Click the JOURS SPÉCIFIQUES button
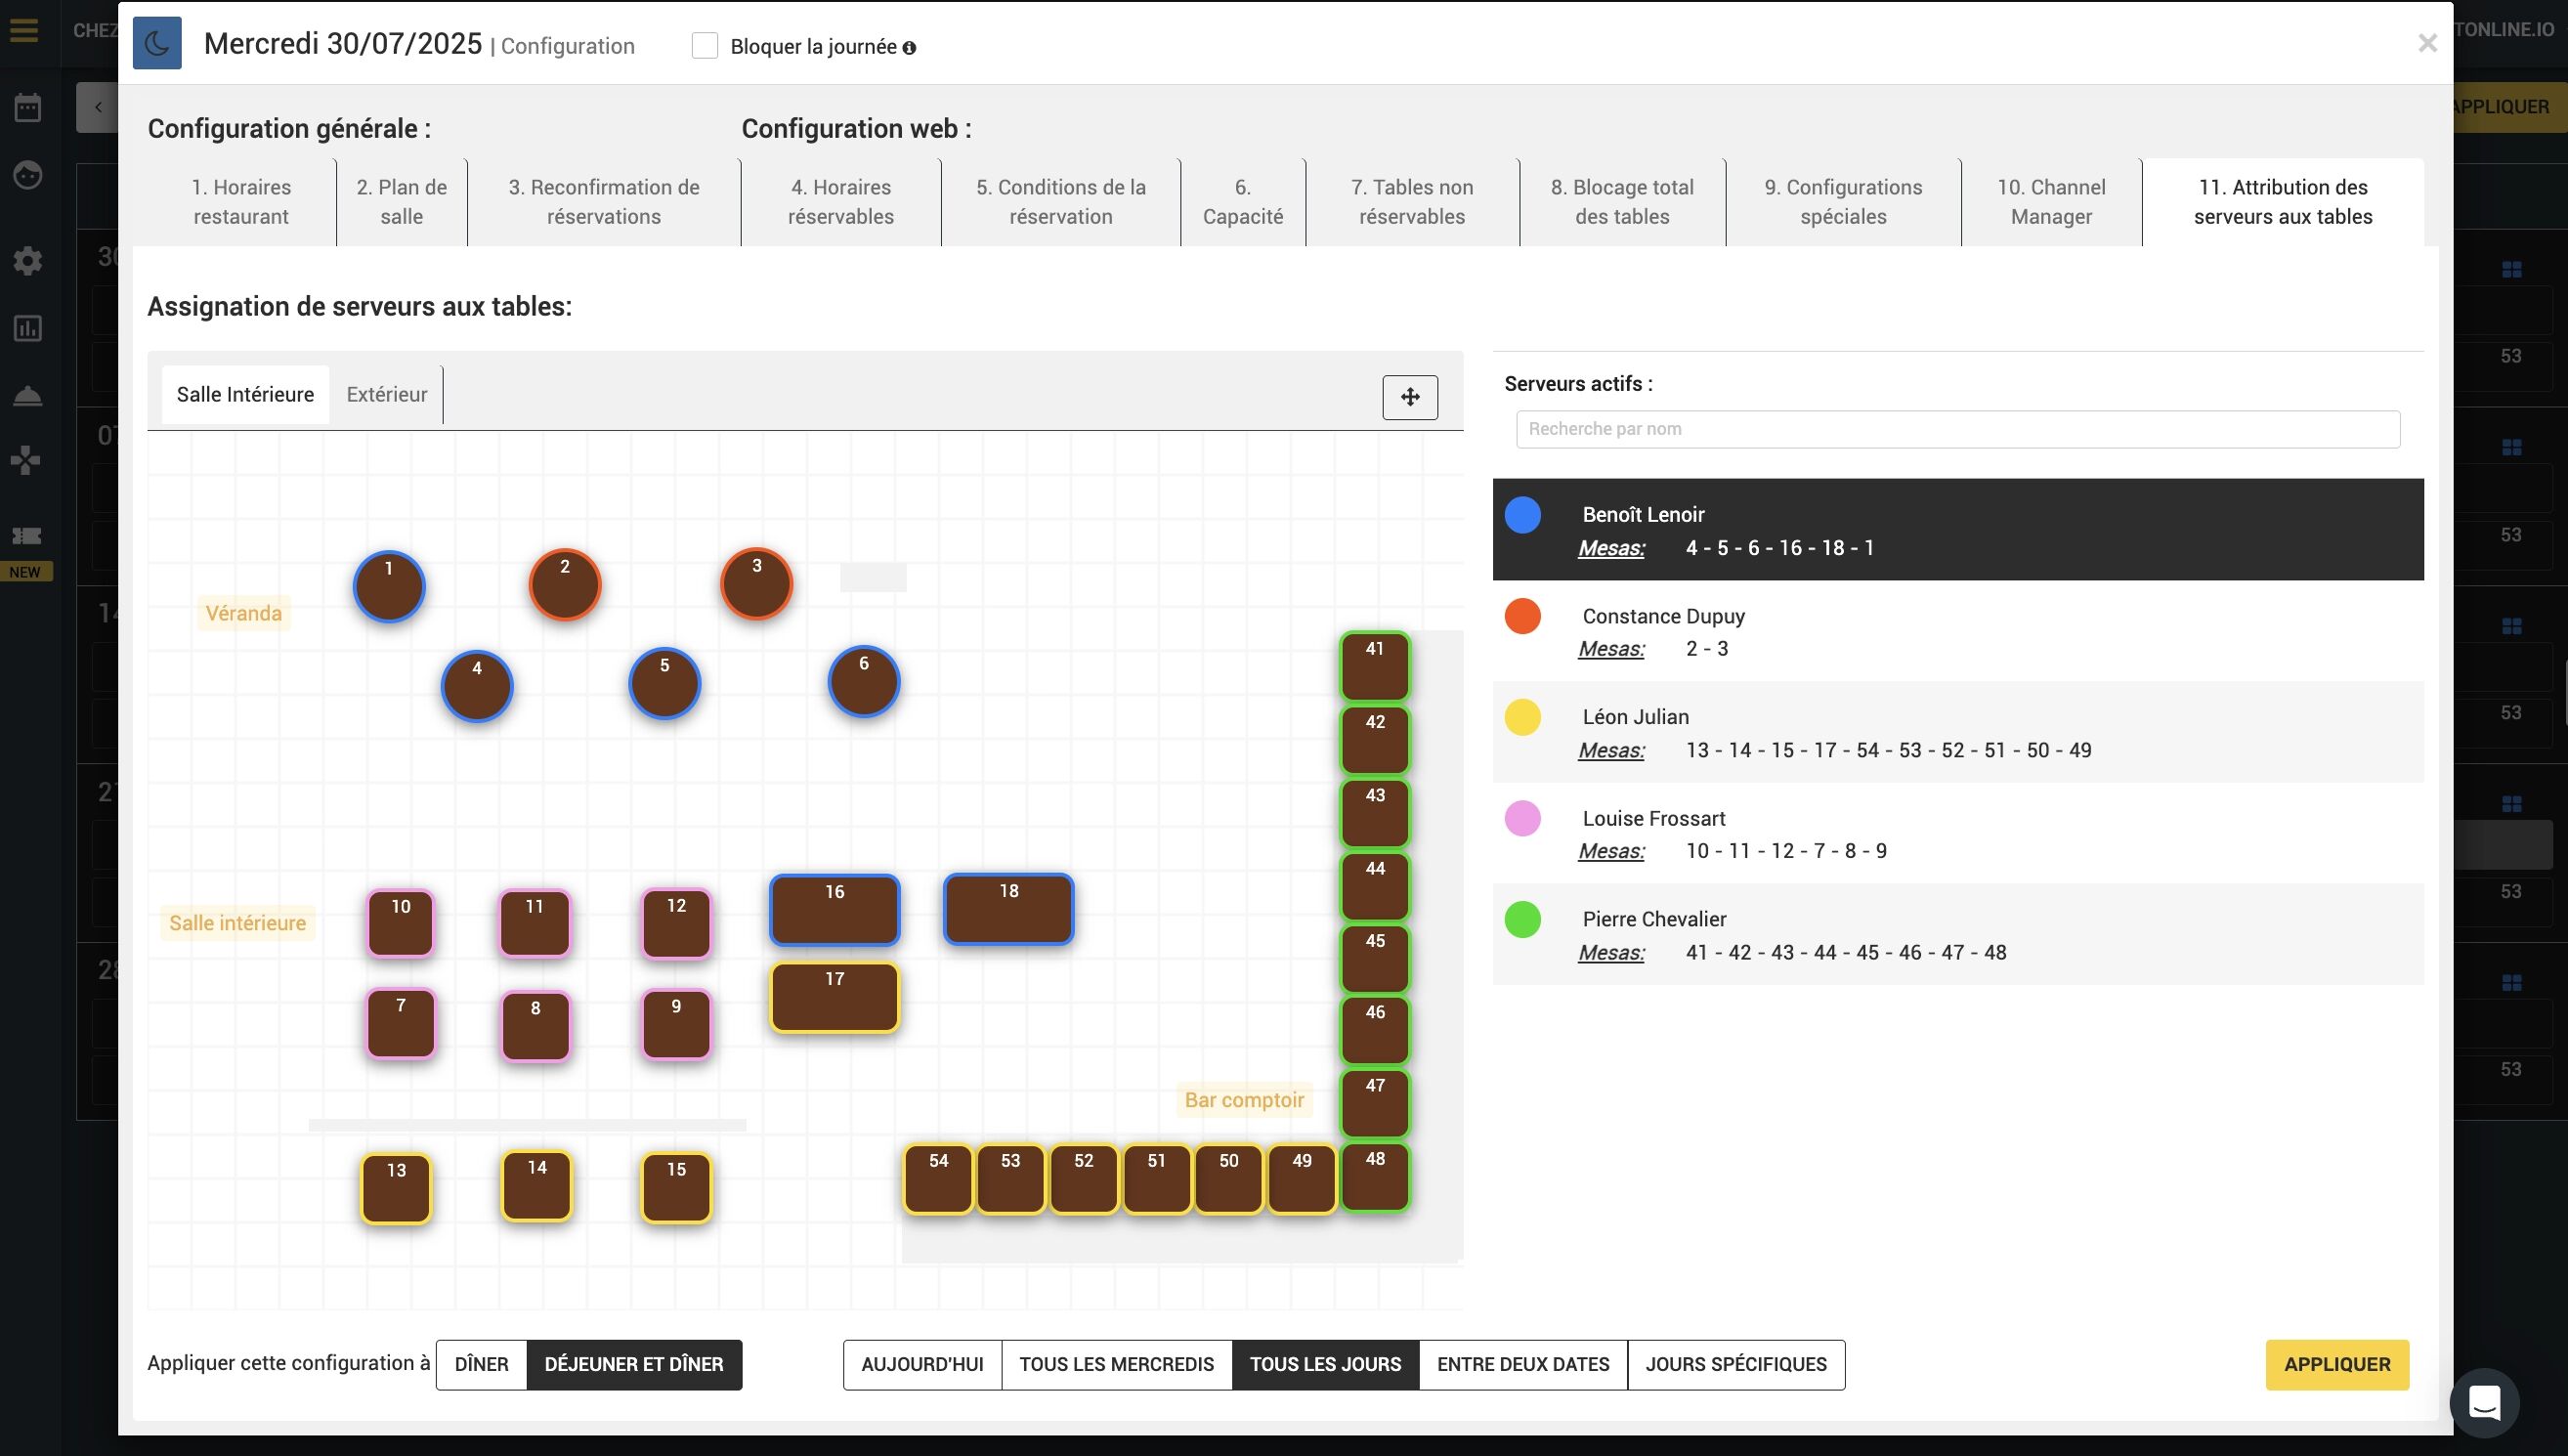Viewport: 2568px width, 1456px height. (x=1735, y=1364)
